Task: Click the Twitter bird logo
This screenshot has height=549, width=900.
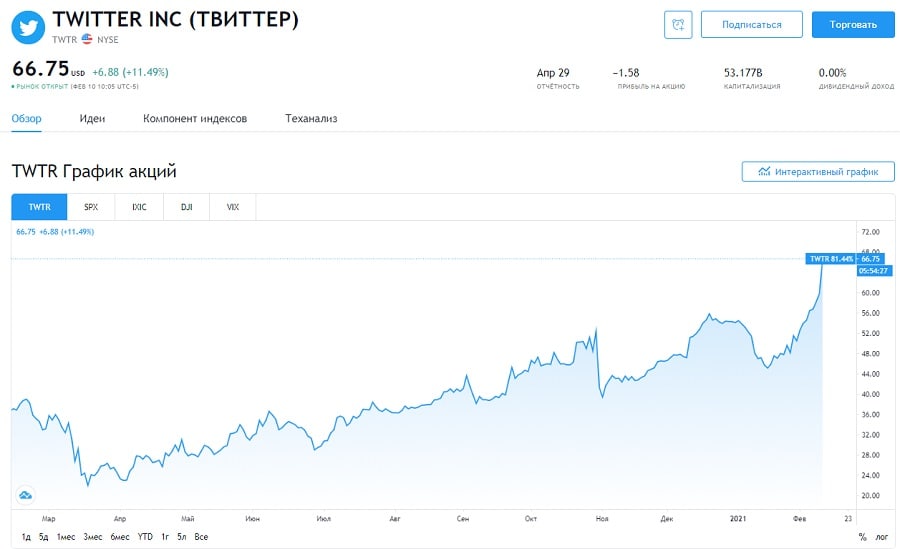Action: click(x=28, y=27)
